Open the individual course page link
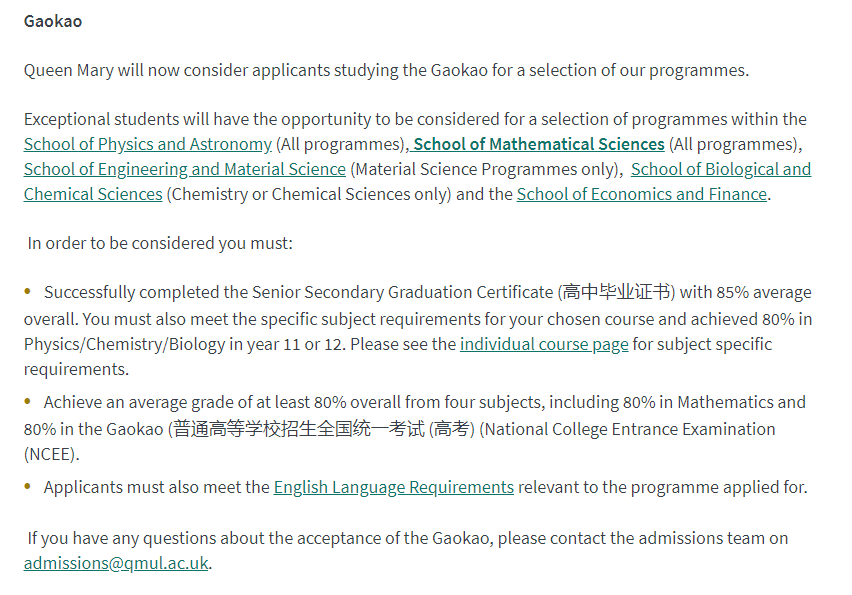This screenshot has width=852, height=595. pyautogui.click(x=544, y=344)
